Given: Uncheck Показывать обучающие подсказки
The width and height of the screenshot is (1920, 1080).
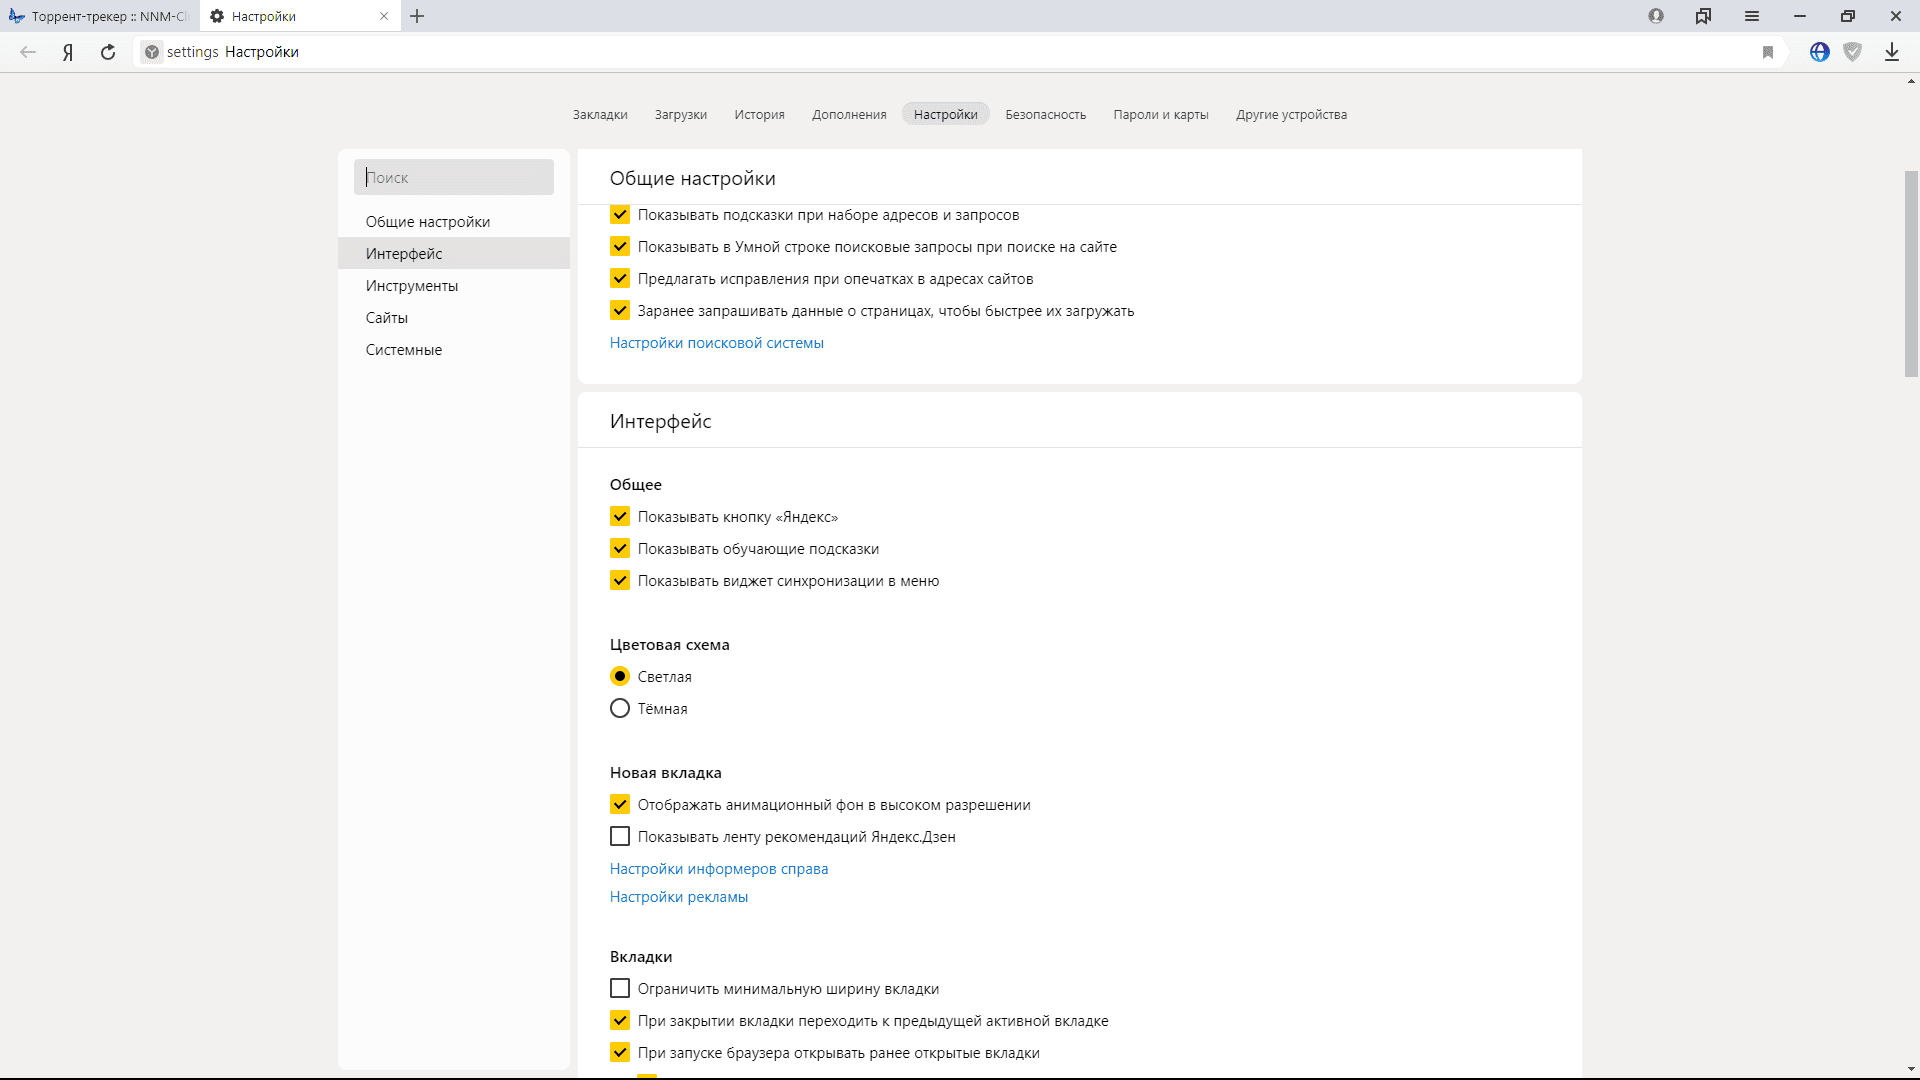Looking at the screenshot, I should point(620,548).
